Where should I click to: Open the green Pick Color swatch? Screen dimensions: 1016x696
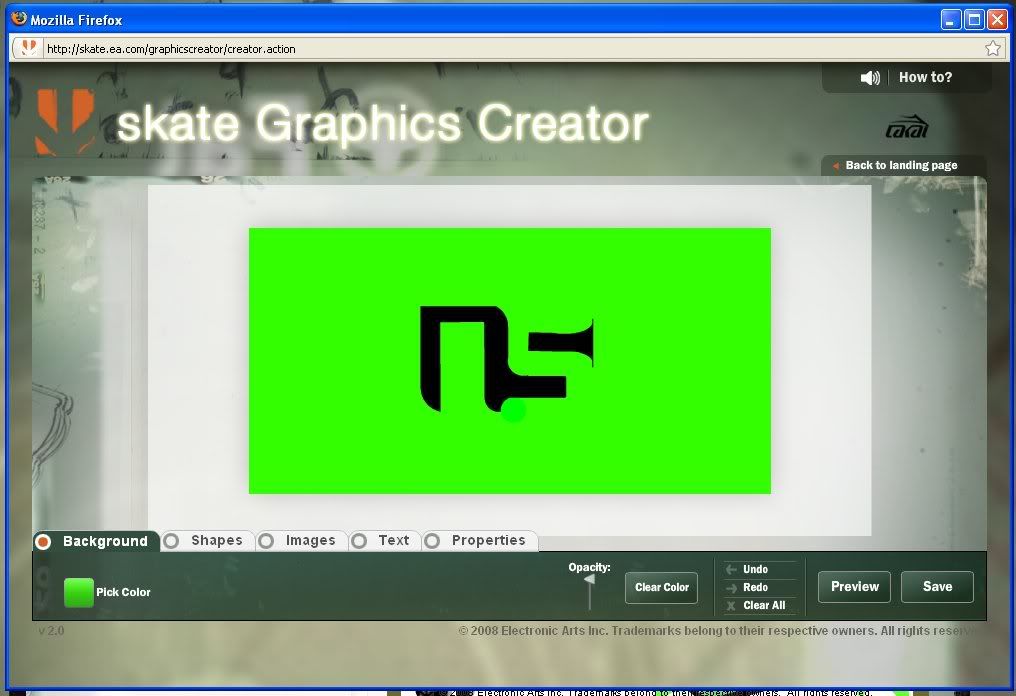79,593
